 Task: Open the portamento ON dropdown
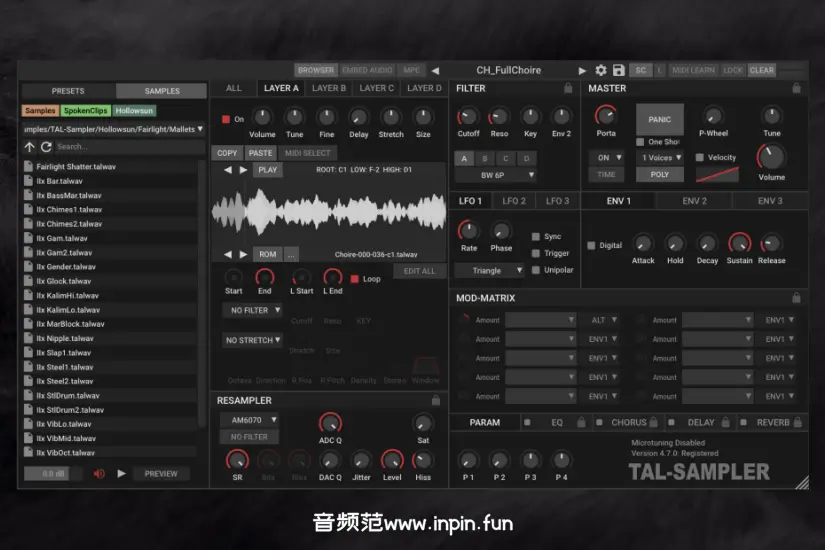click(607, 157)
